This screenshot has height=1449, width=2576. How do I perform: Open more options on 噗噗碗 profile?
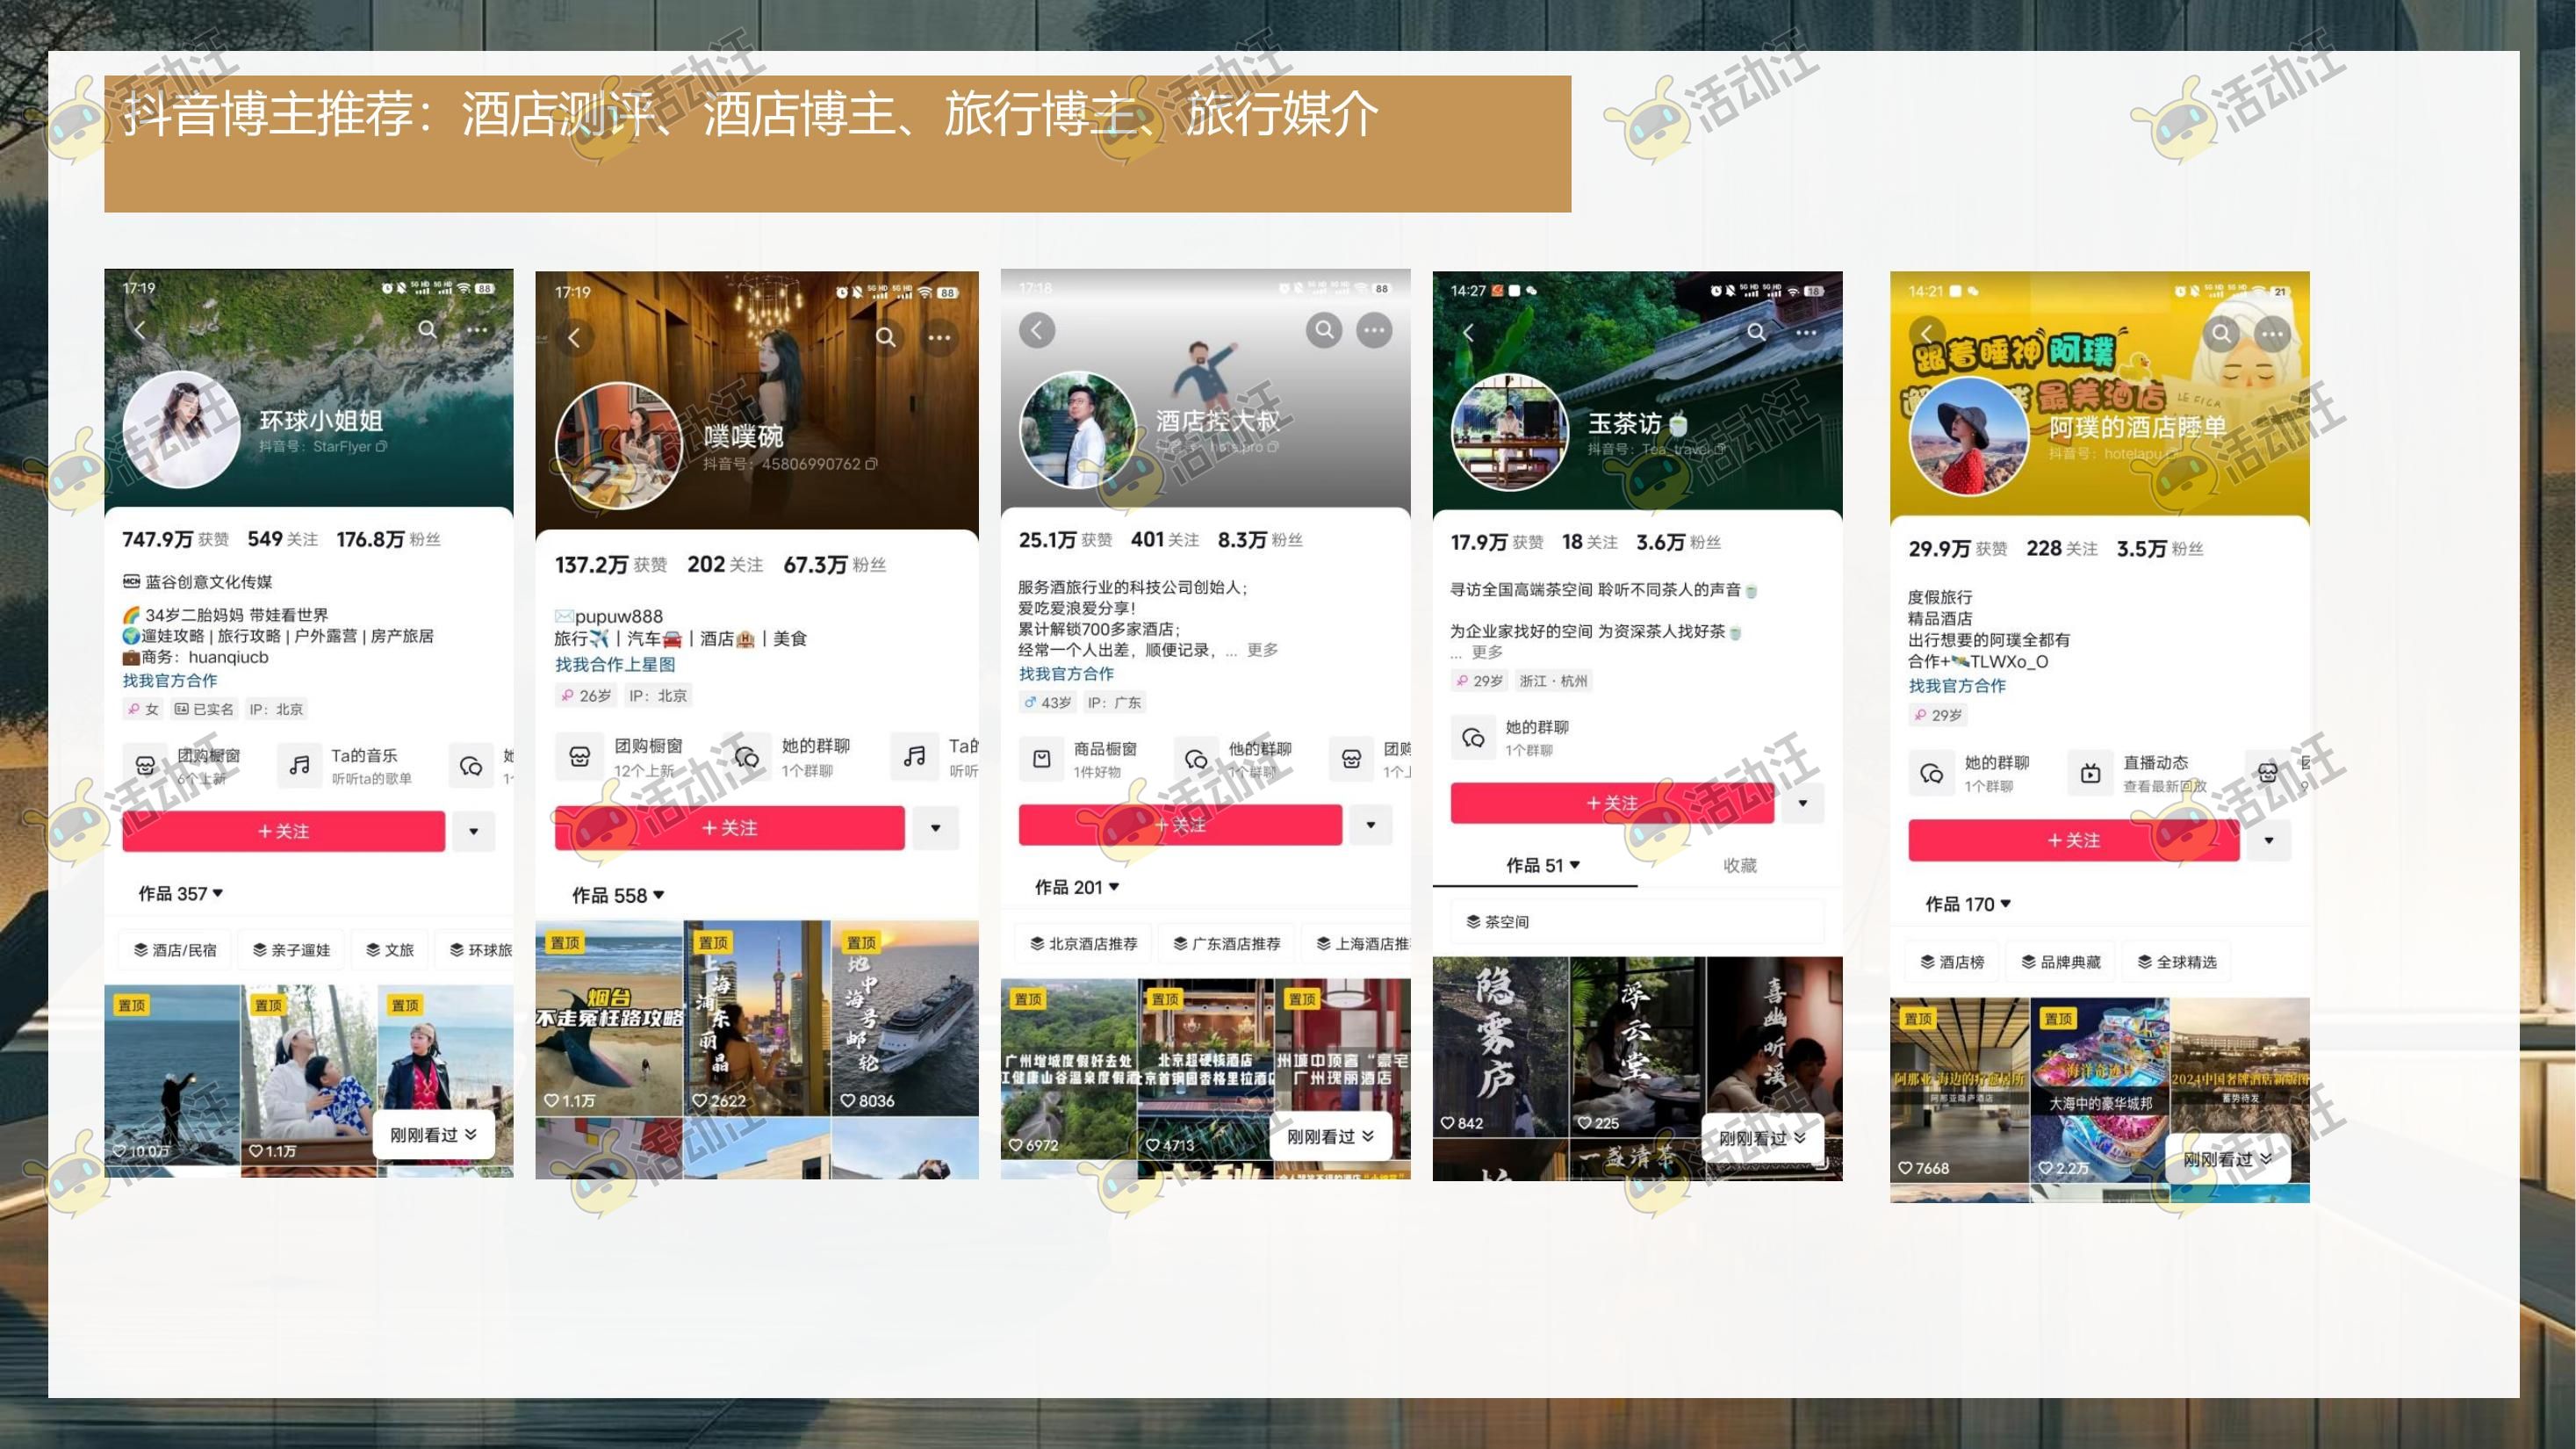tap(939, 337)
